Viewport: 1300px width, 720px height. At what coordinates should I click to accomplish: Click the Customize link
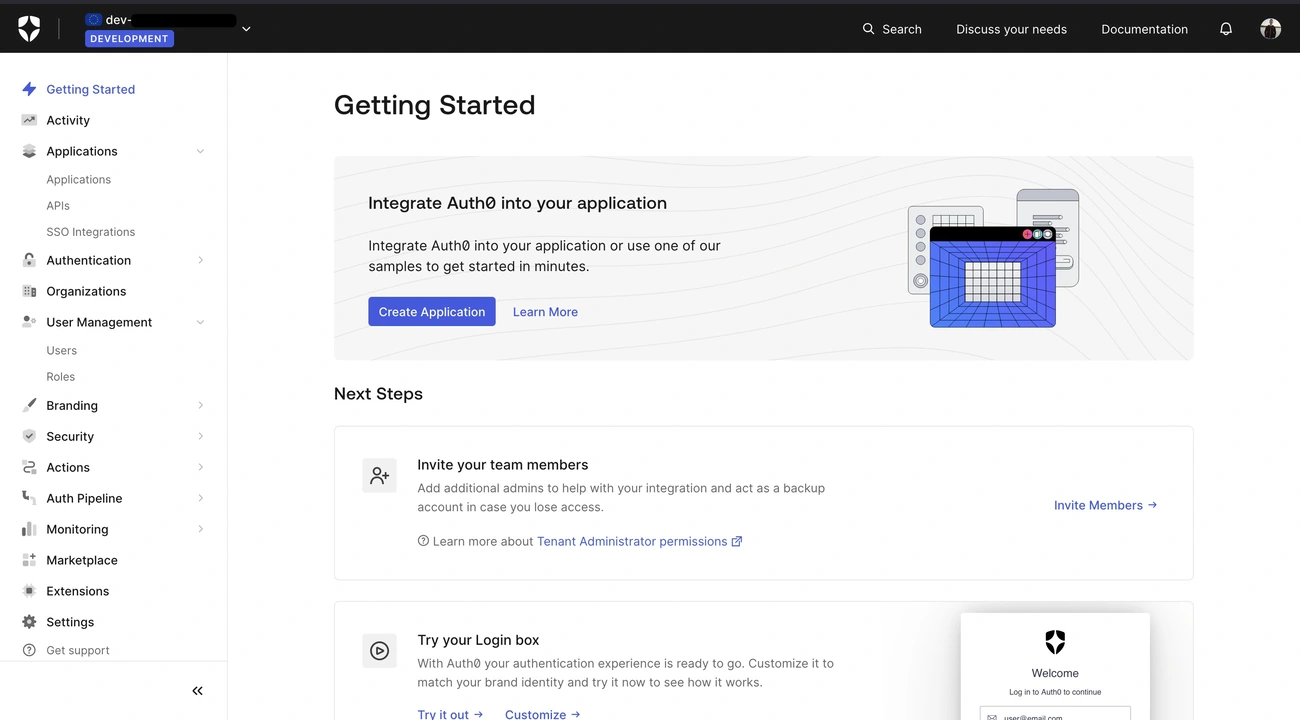[x=542, y=714]
